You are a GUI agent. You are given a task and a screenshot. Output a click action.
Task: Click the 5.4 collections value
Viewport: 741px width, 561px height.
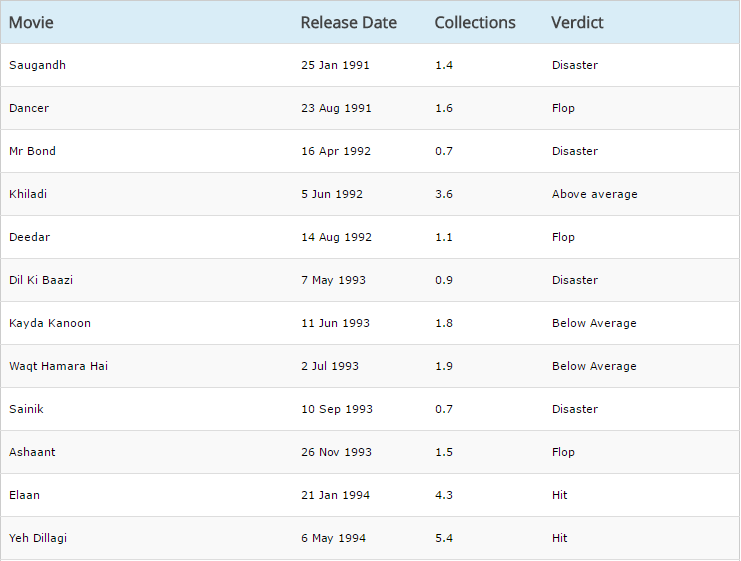(444, 538)
